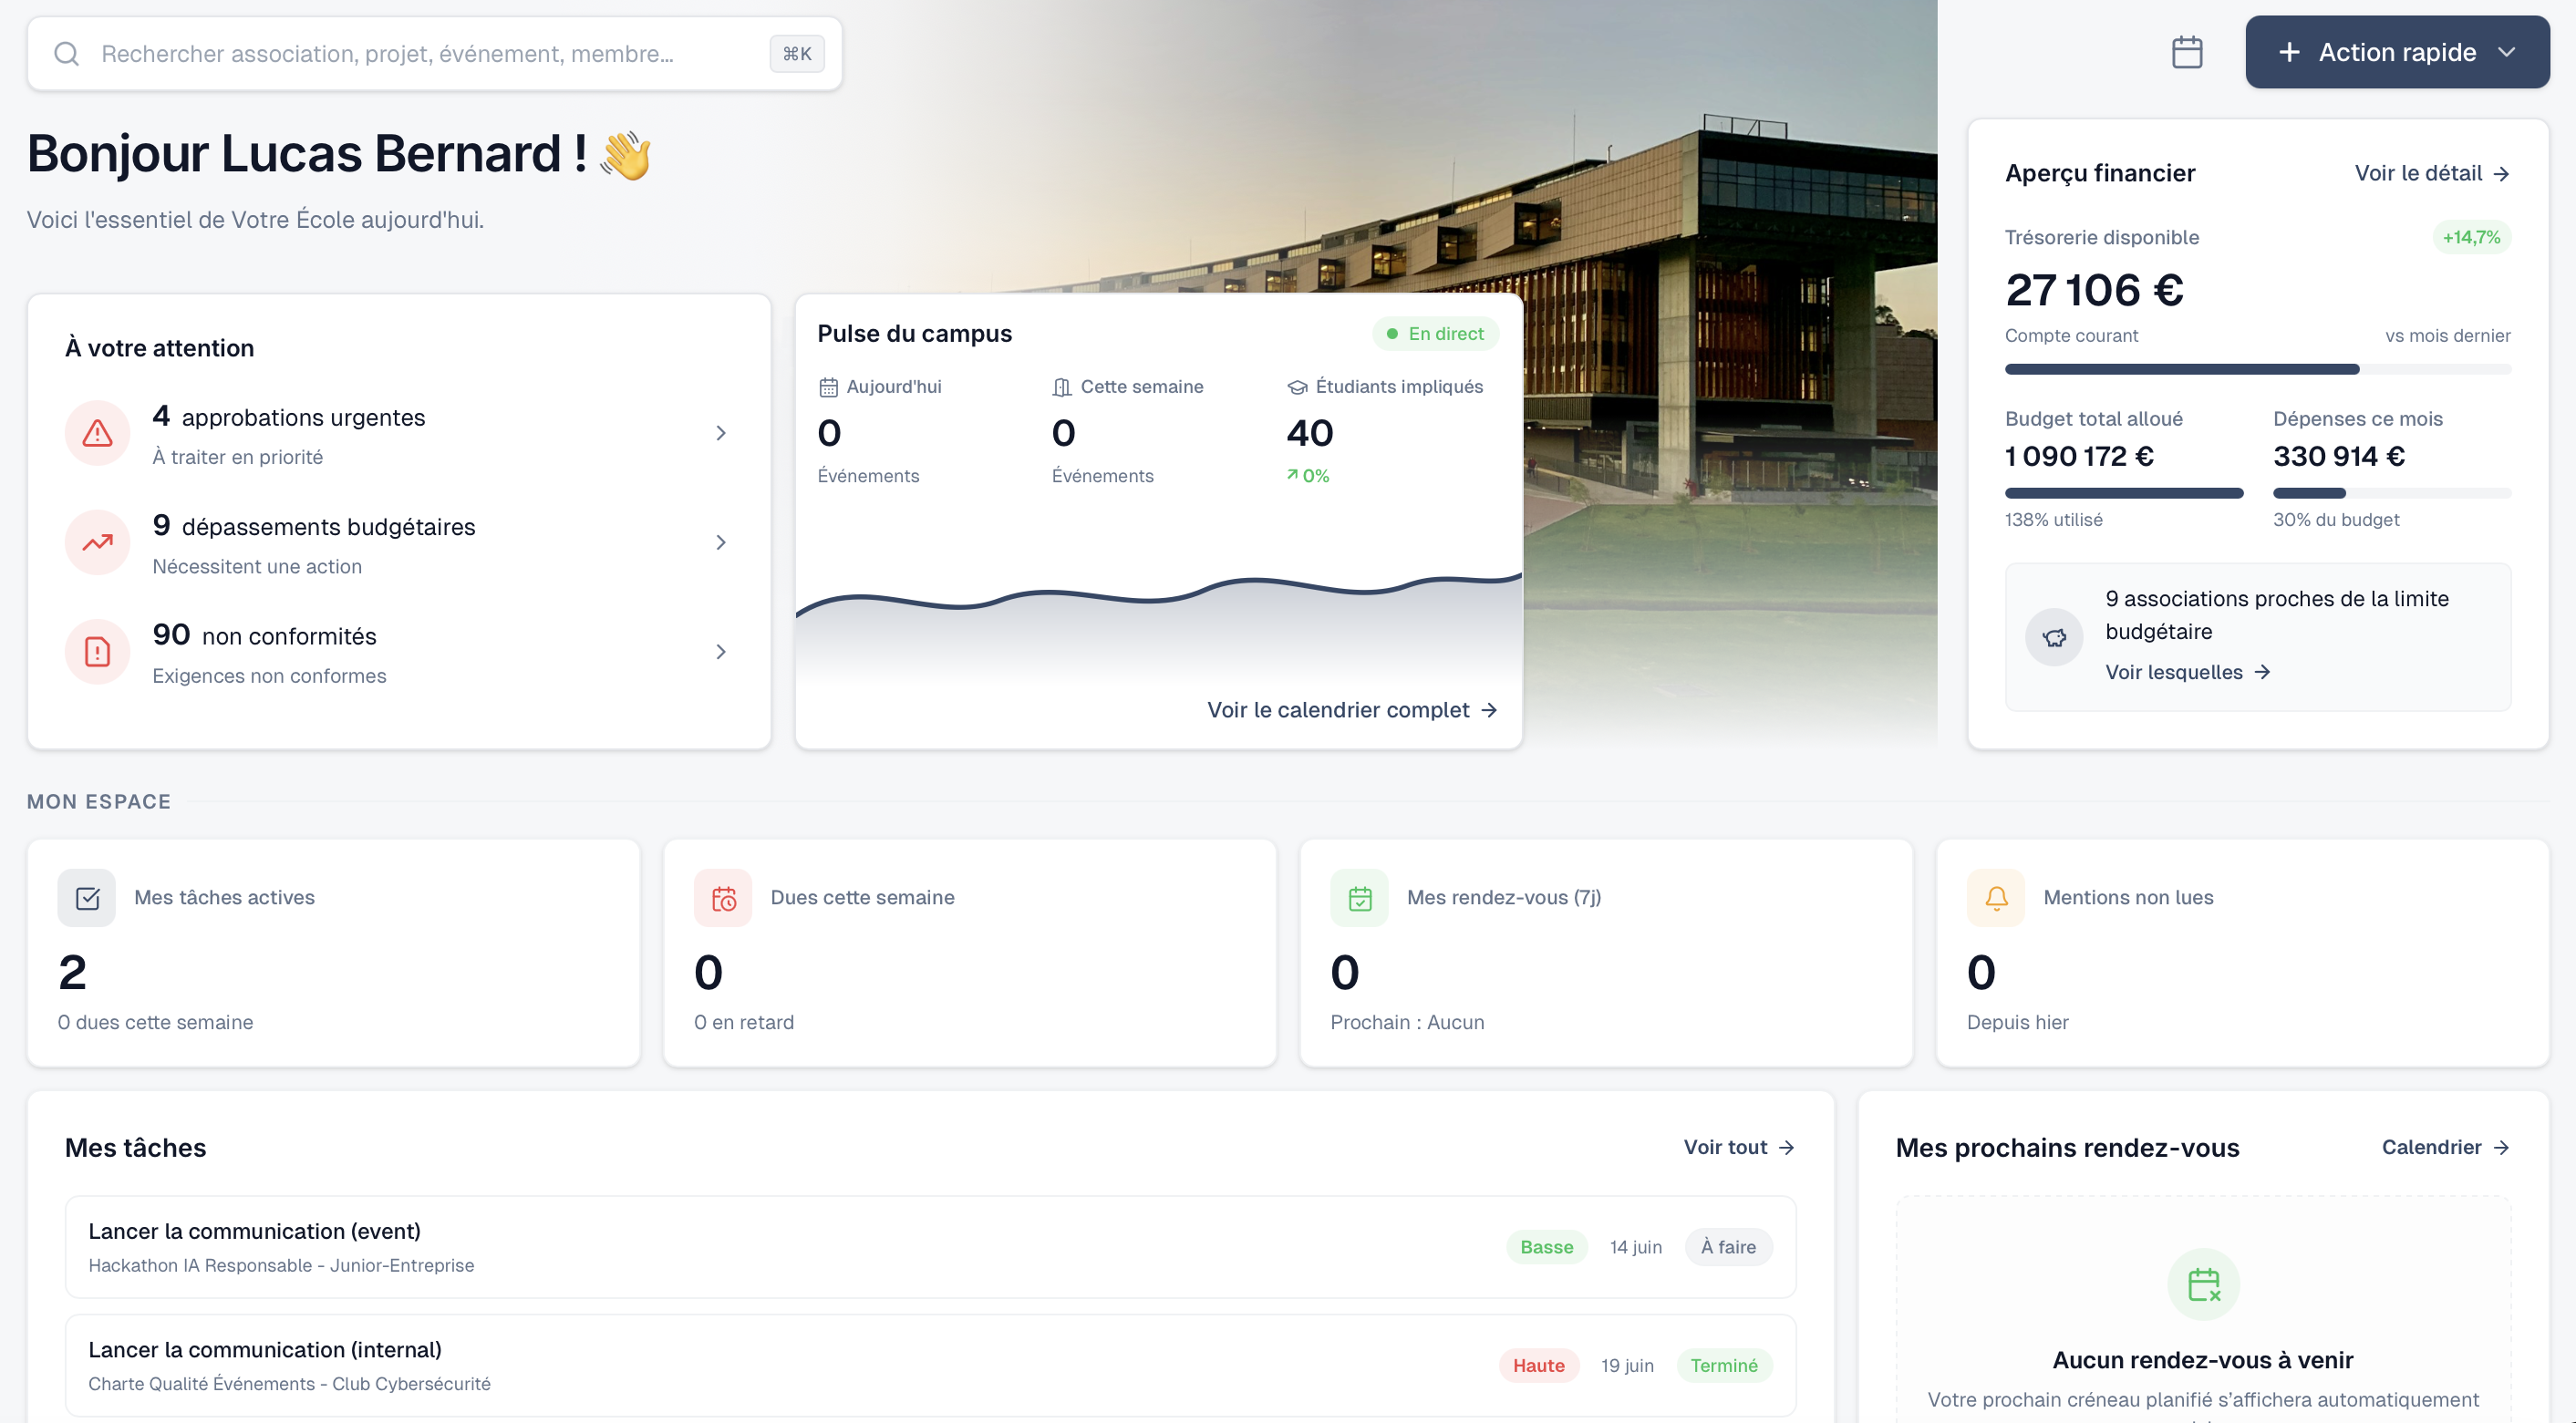The height and width of the screenshot is (1423, 2576).
Task: Click the Haute priority badge
Action: pyautogui.click(x=1538, y=1365)
